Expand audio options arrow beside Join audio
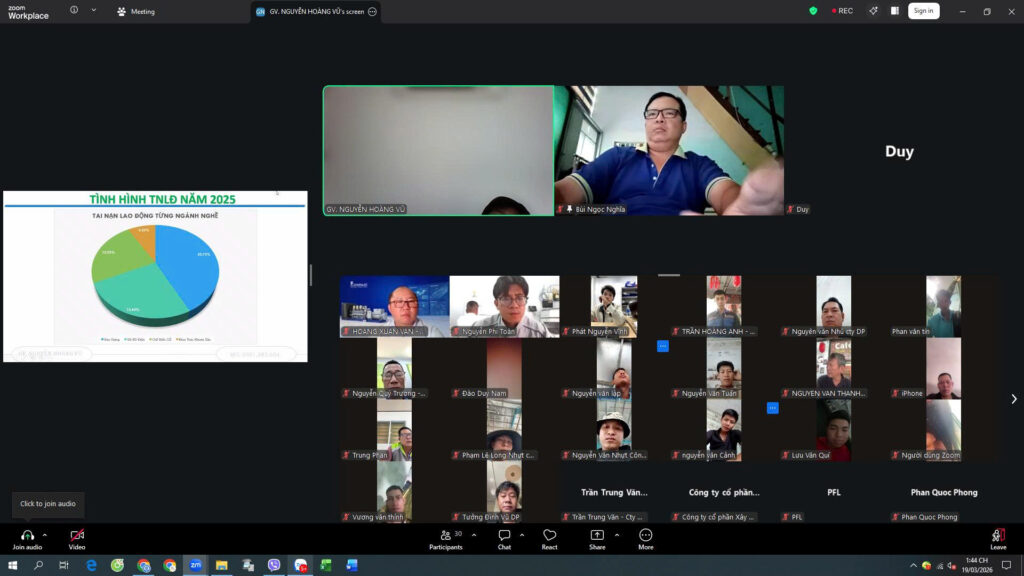 pos(45,535)
